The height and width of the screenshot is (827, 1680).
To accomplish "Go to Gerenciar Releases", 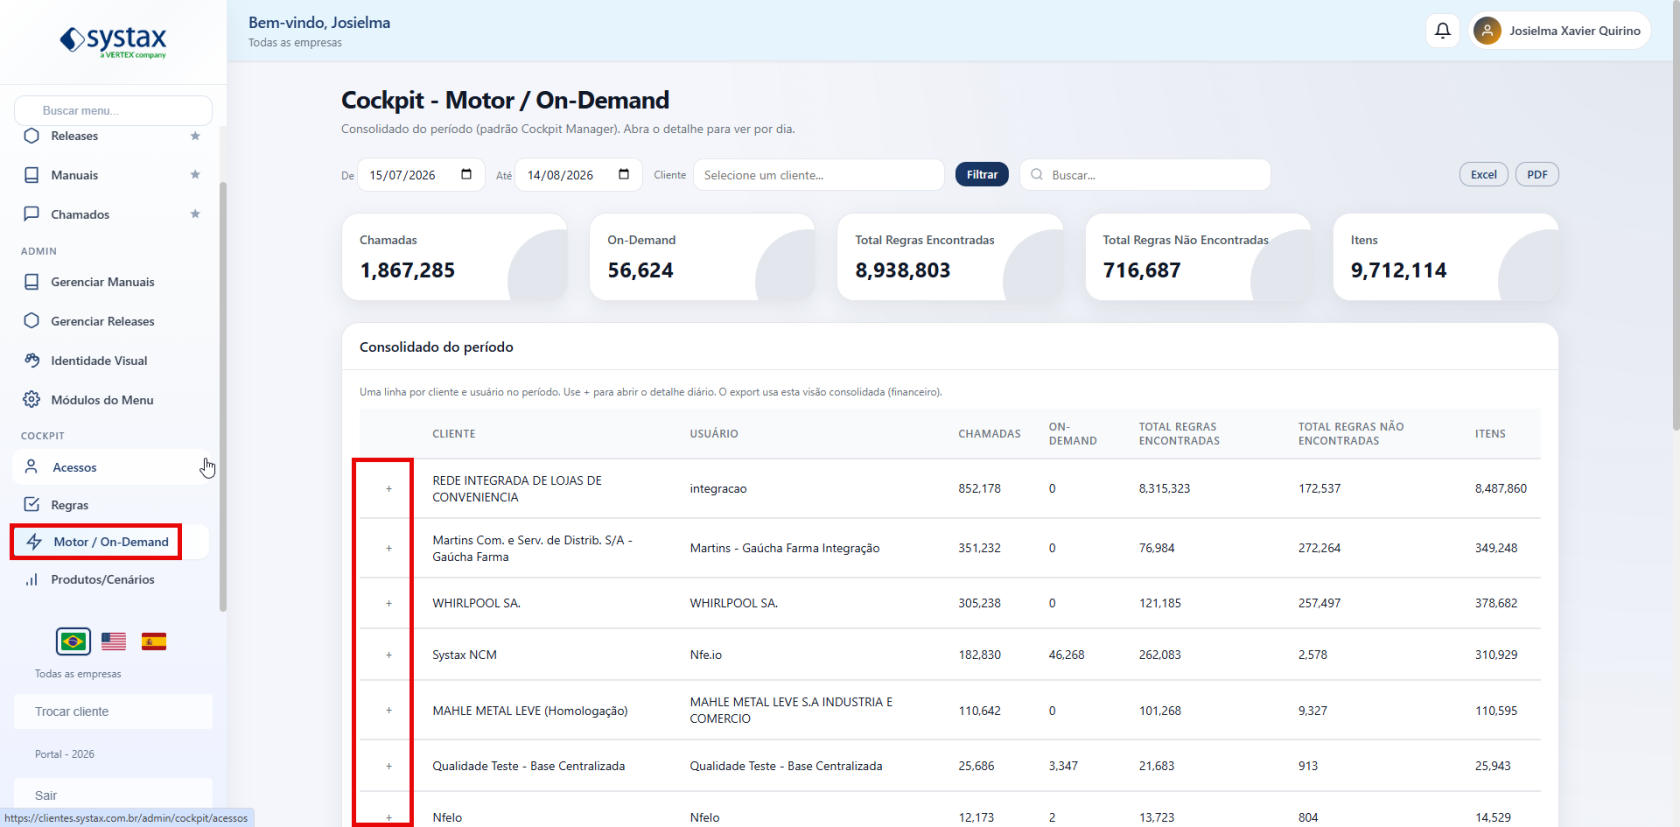I will coord(102,321).
